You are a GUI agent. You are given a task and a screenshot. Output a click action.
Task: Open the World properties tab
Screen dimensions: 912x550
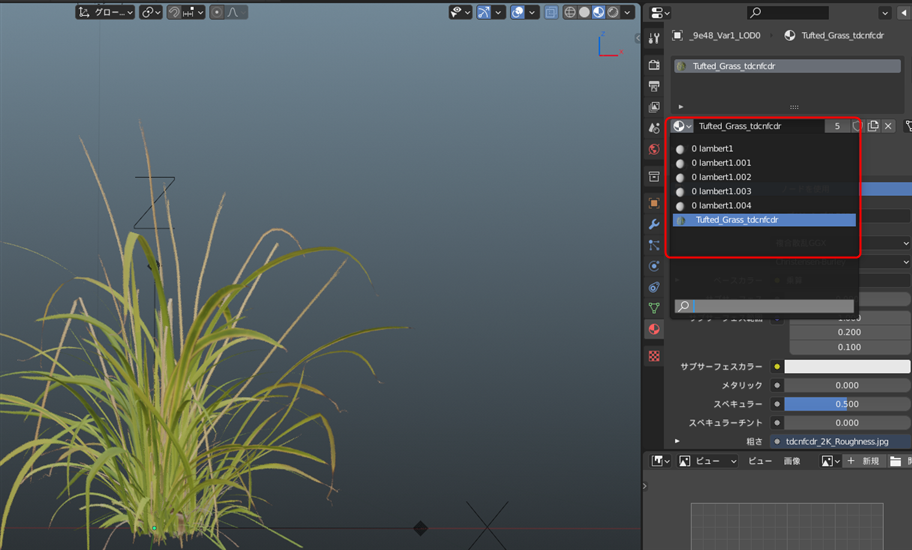pyautogui.click(x=654, y=149)
